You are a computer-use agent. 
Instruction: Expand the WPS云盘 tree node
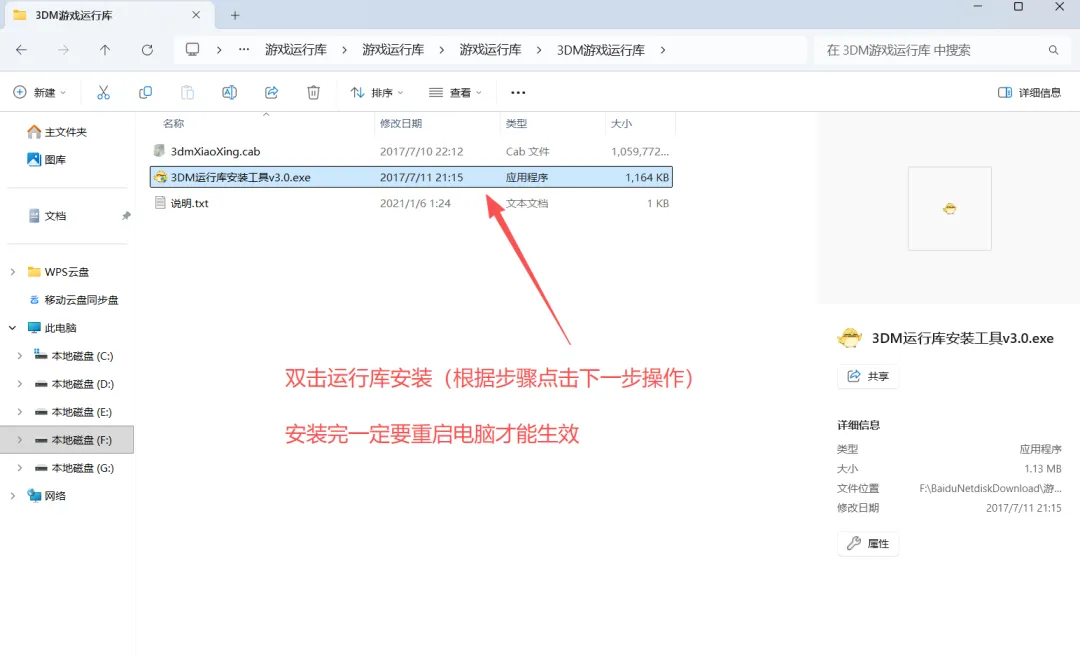pyautogui.click(x=12, y=271)
